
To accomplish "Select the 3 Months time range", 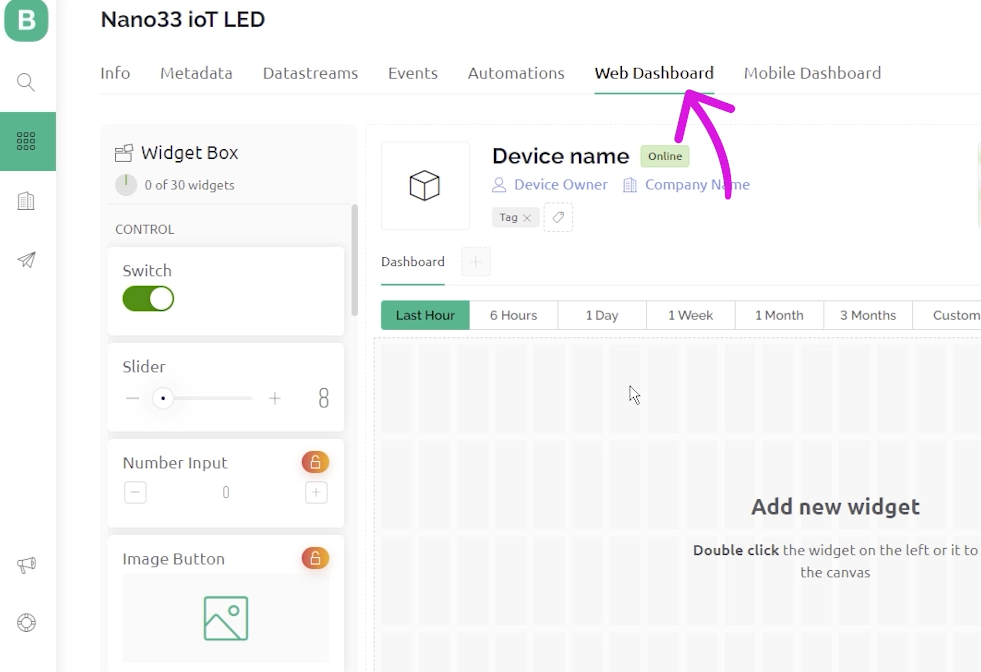I will (x=868, y=315).
